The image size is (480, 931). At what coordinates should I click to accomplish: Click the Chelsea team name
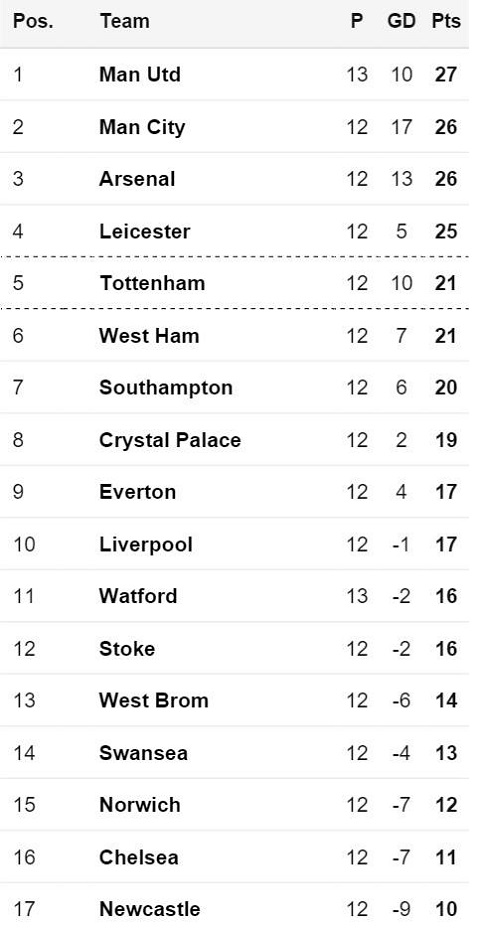(138, 857)
